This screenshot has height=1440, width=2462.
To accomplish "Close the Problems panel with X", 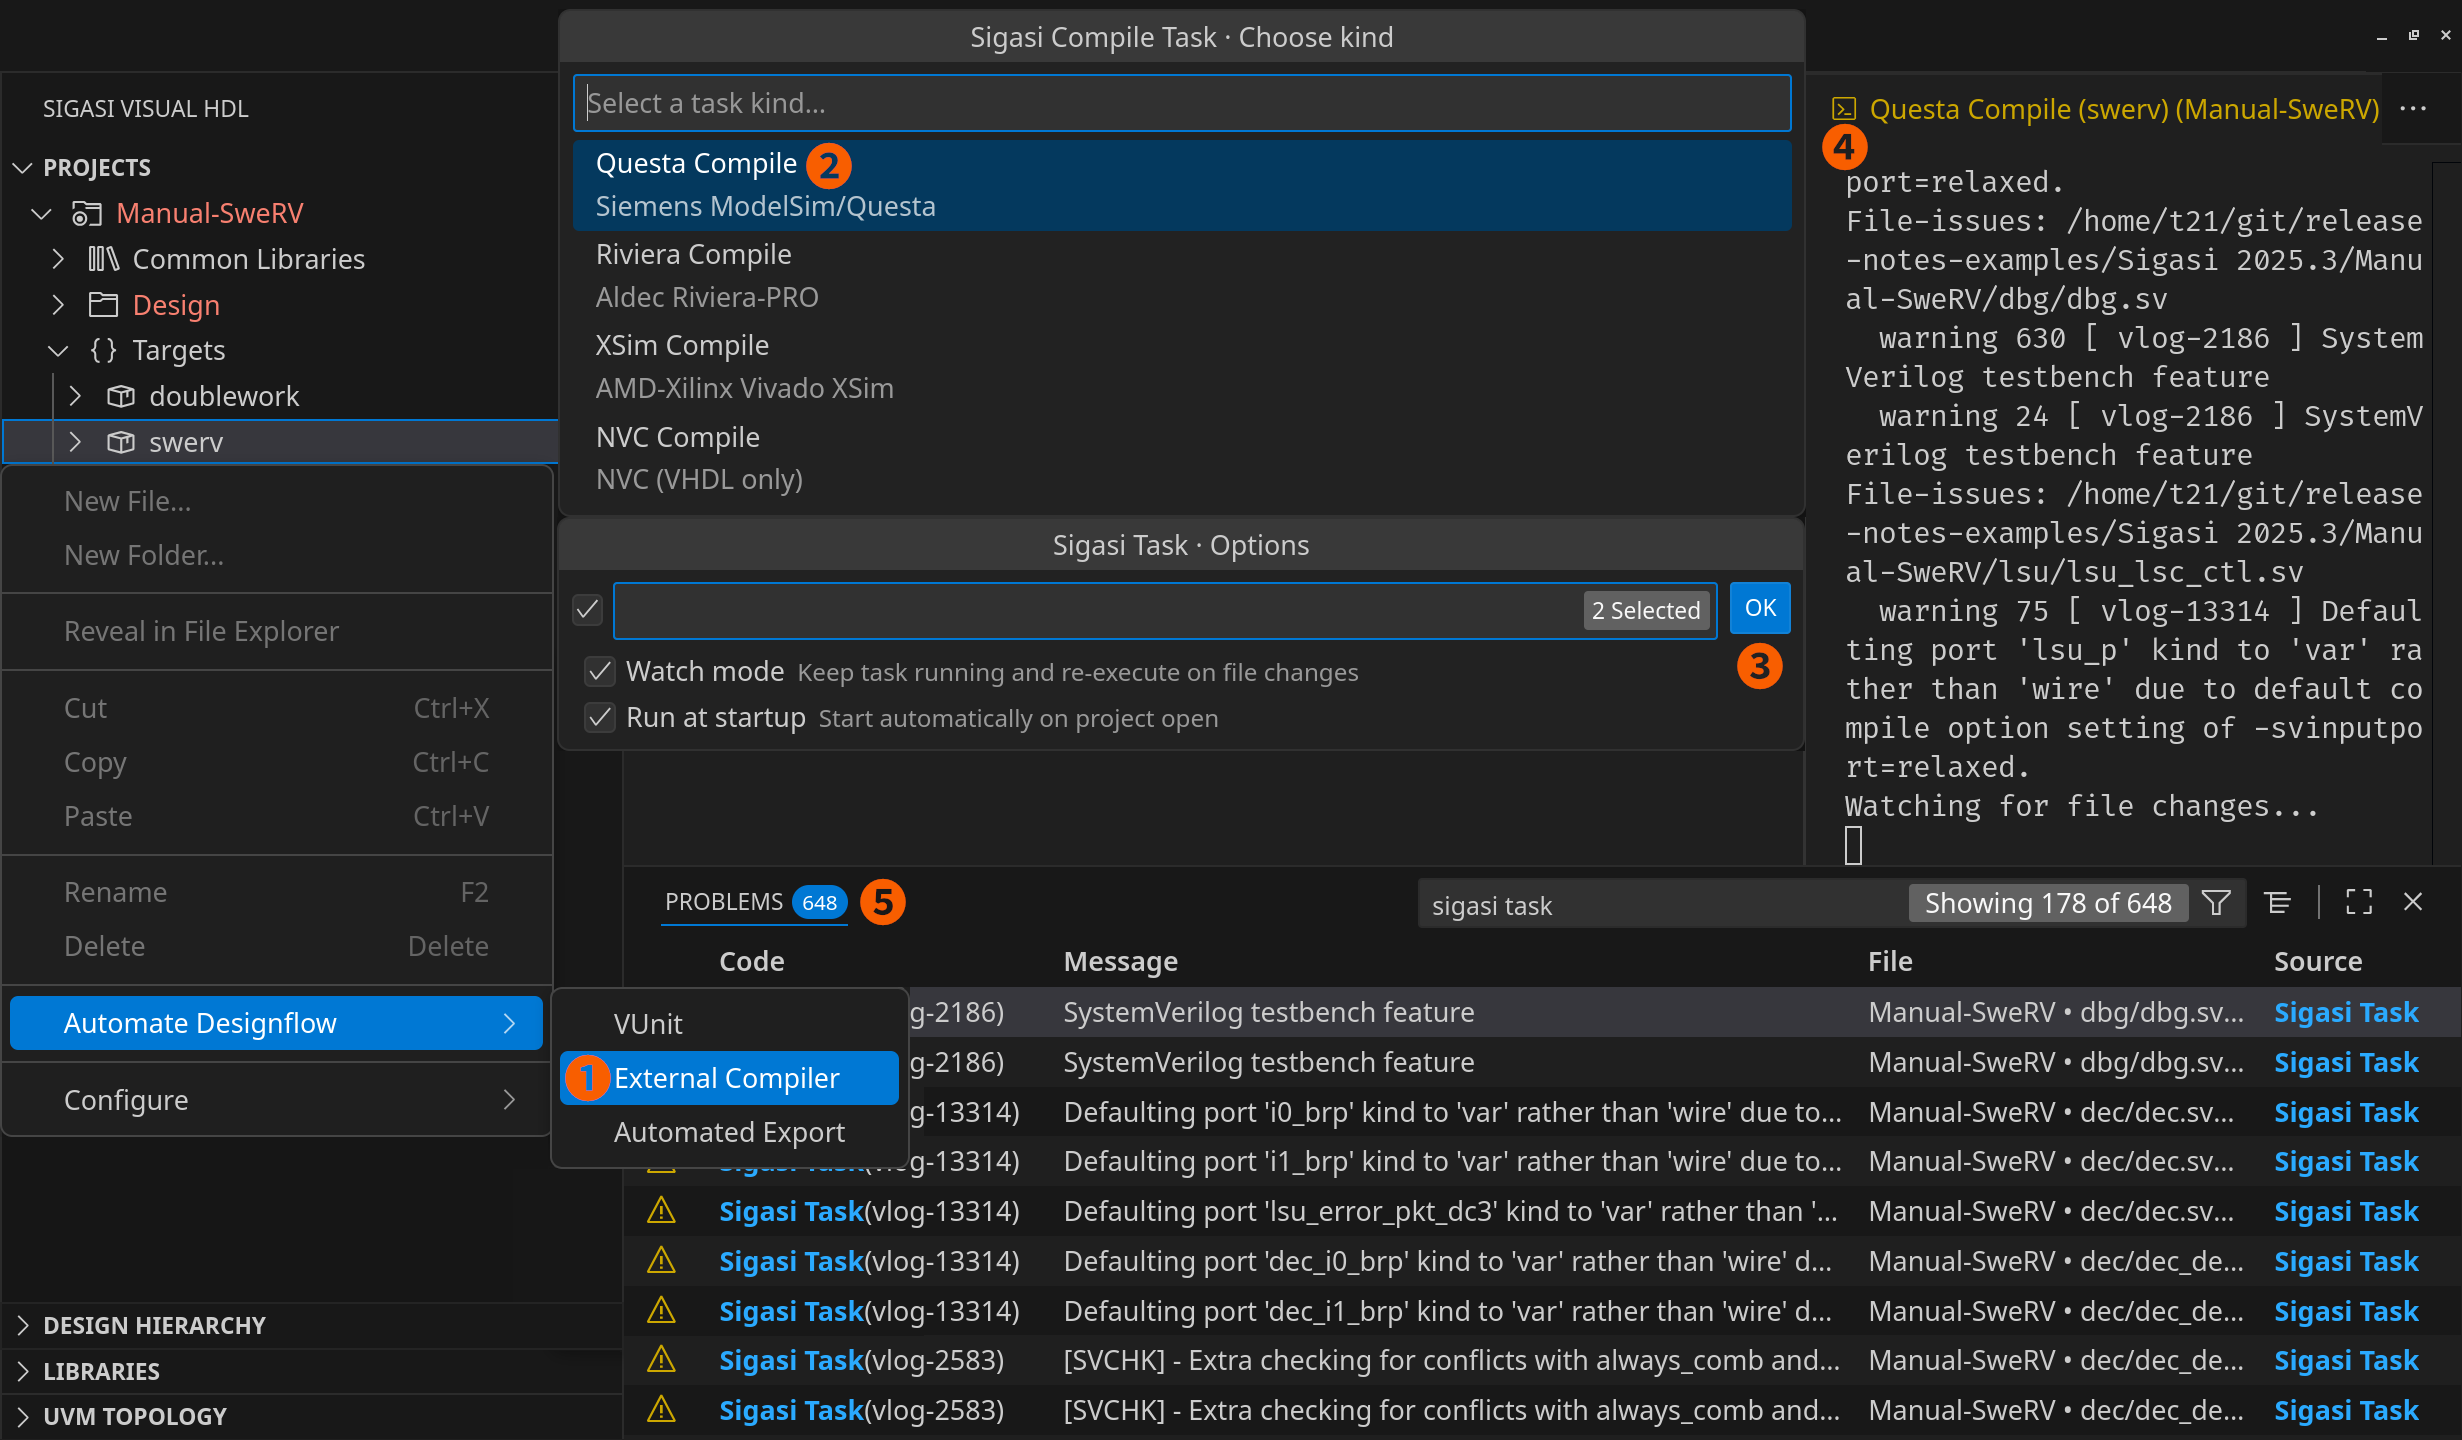I will coord(2413,903).
